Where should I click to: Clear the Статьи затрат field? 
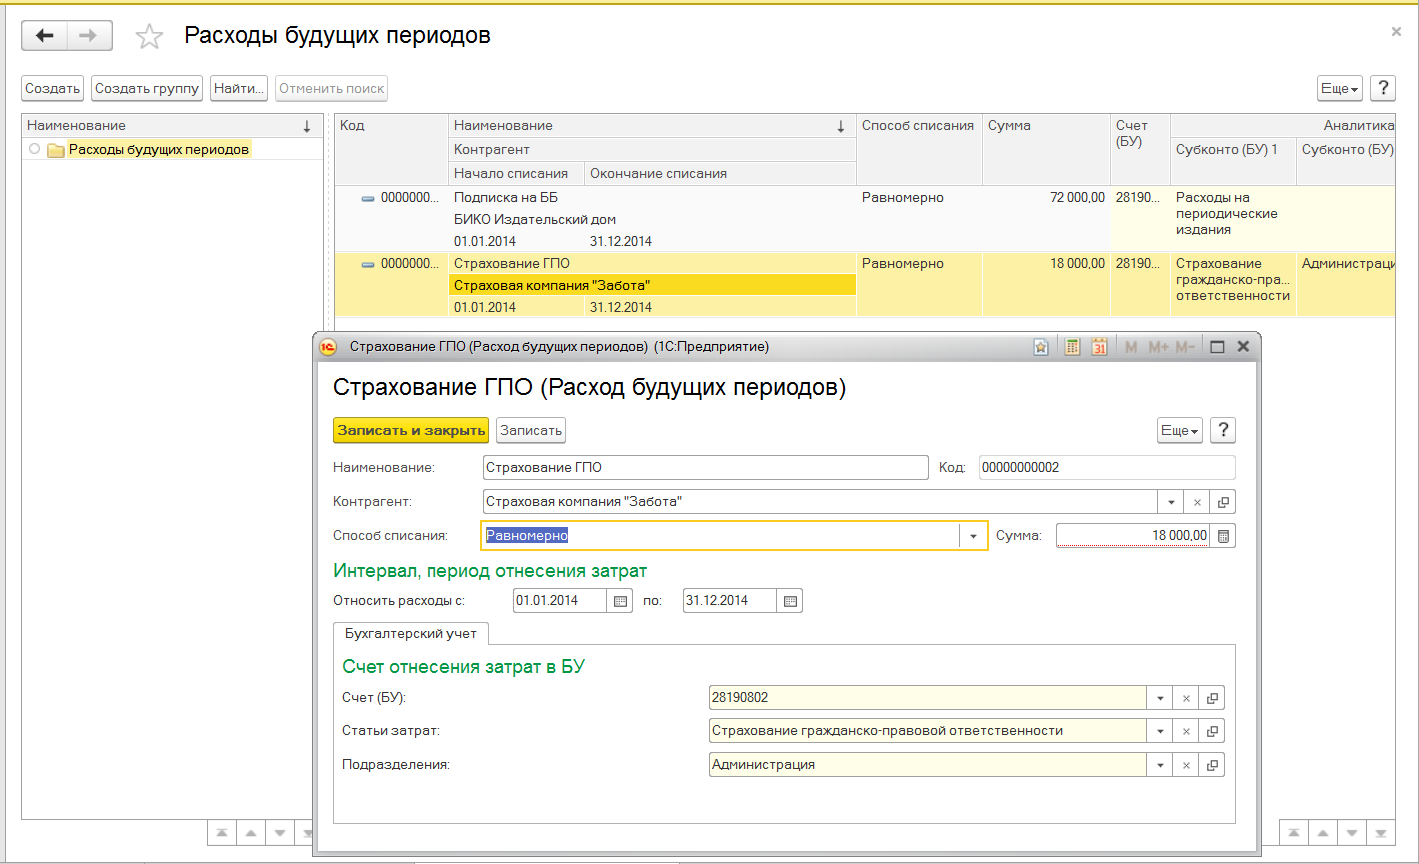(1186, 731)
